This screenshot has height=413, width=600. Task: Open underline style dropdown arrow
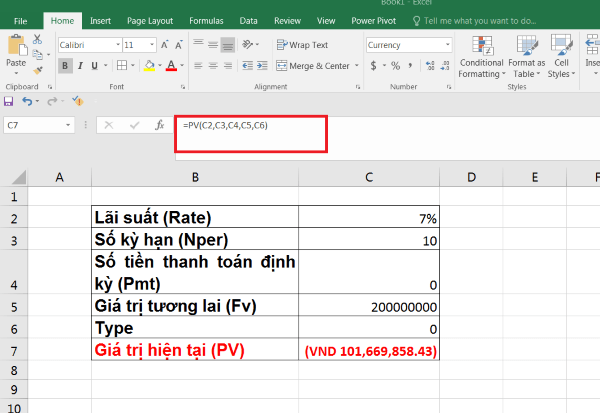pyautogui.click(x=105, y=65)
